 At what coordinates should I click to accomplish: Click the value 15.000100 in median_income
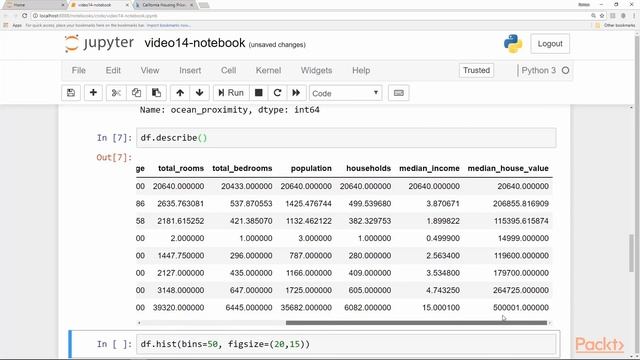441,308
